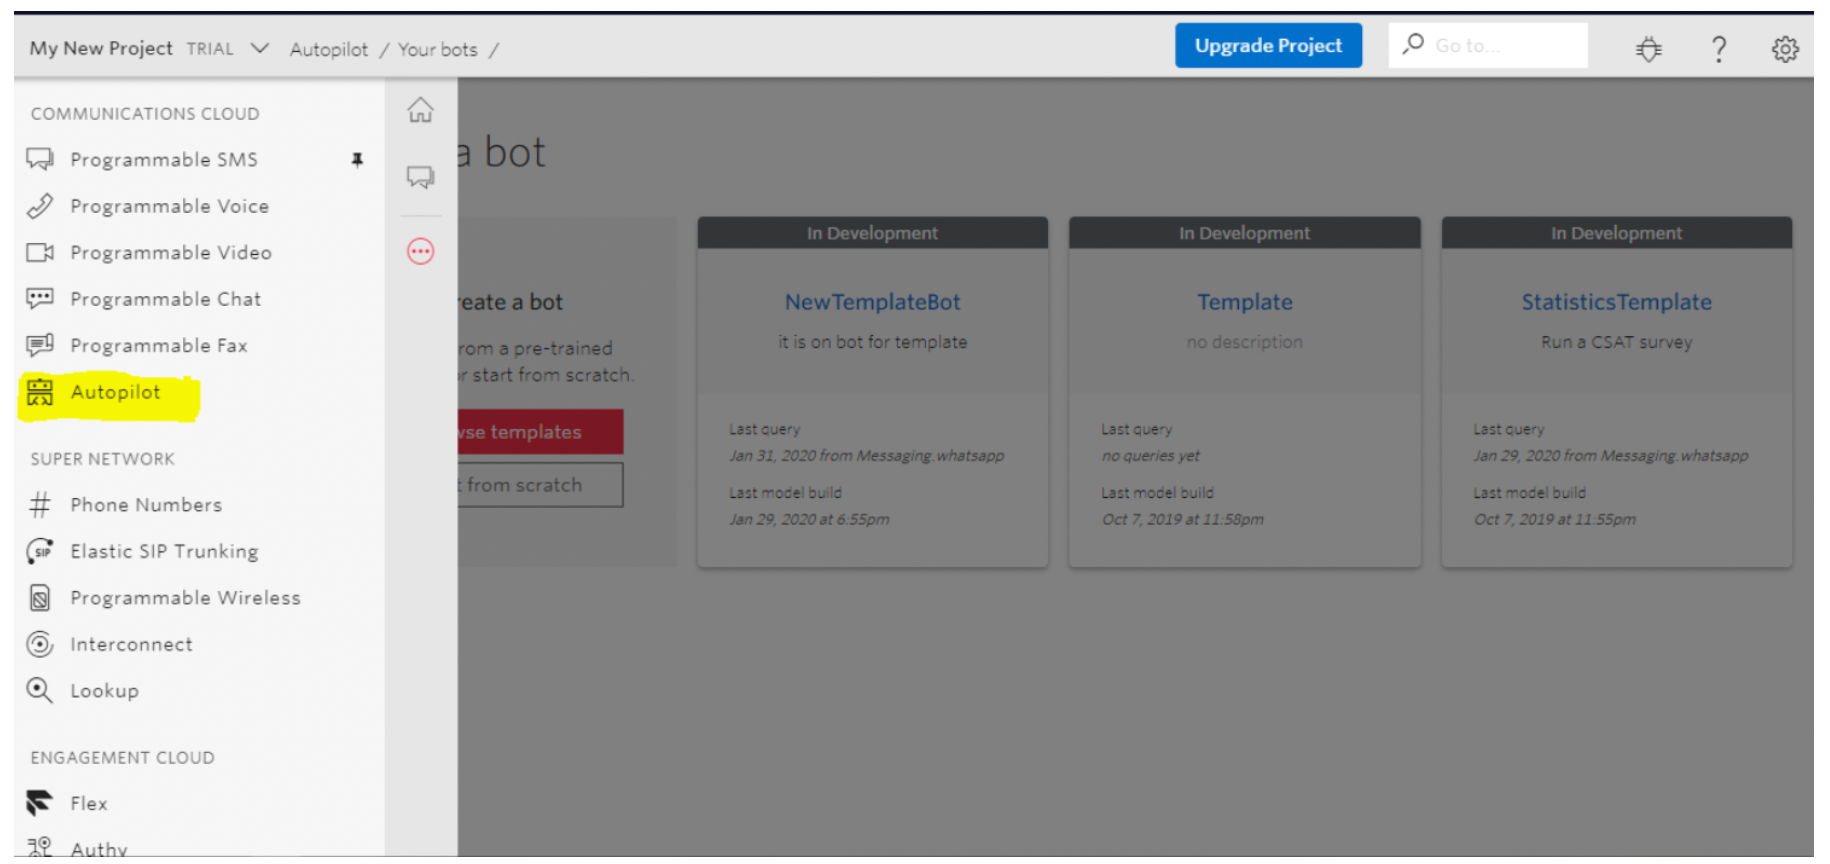The width and height of the screenshot is (1830, 864).
Task: Open Programmable Wireless menu item
Action: point(185,598)
